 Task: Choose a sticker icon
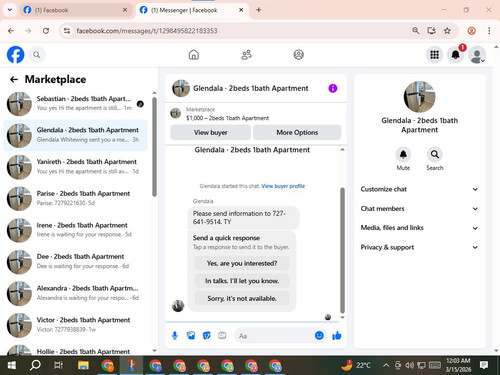pyautogui.click(x=207, y=336)
